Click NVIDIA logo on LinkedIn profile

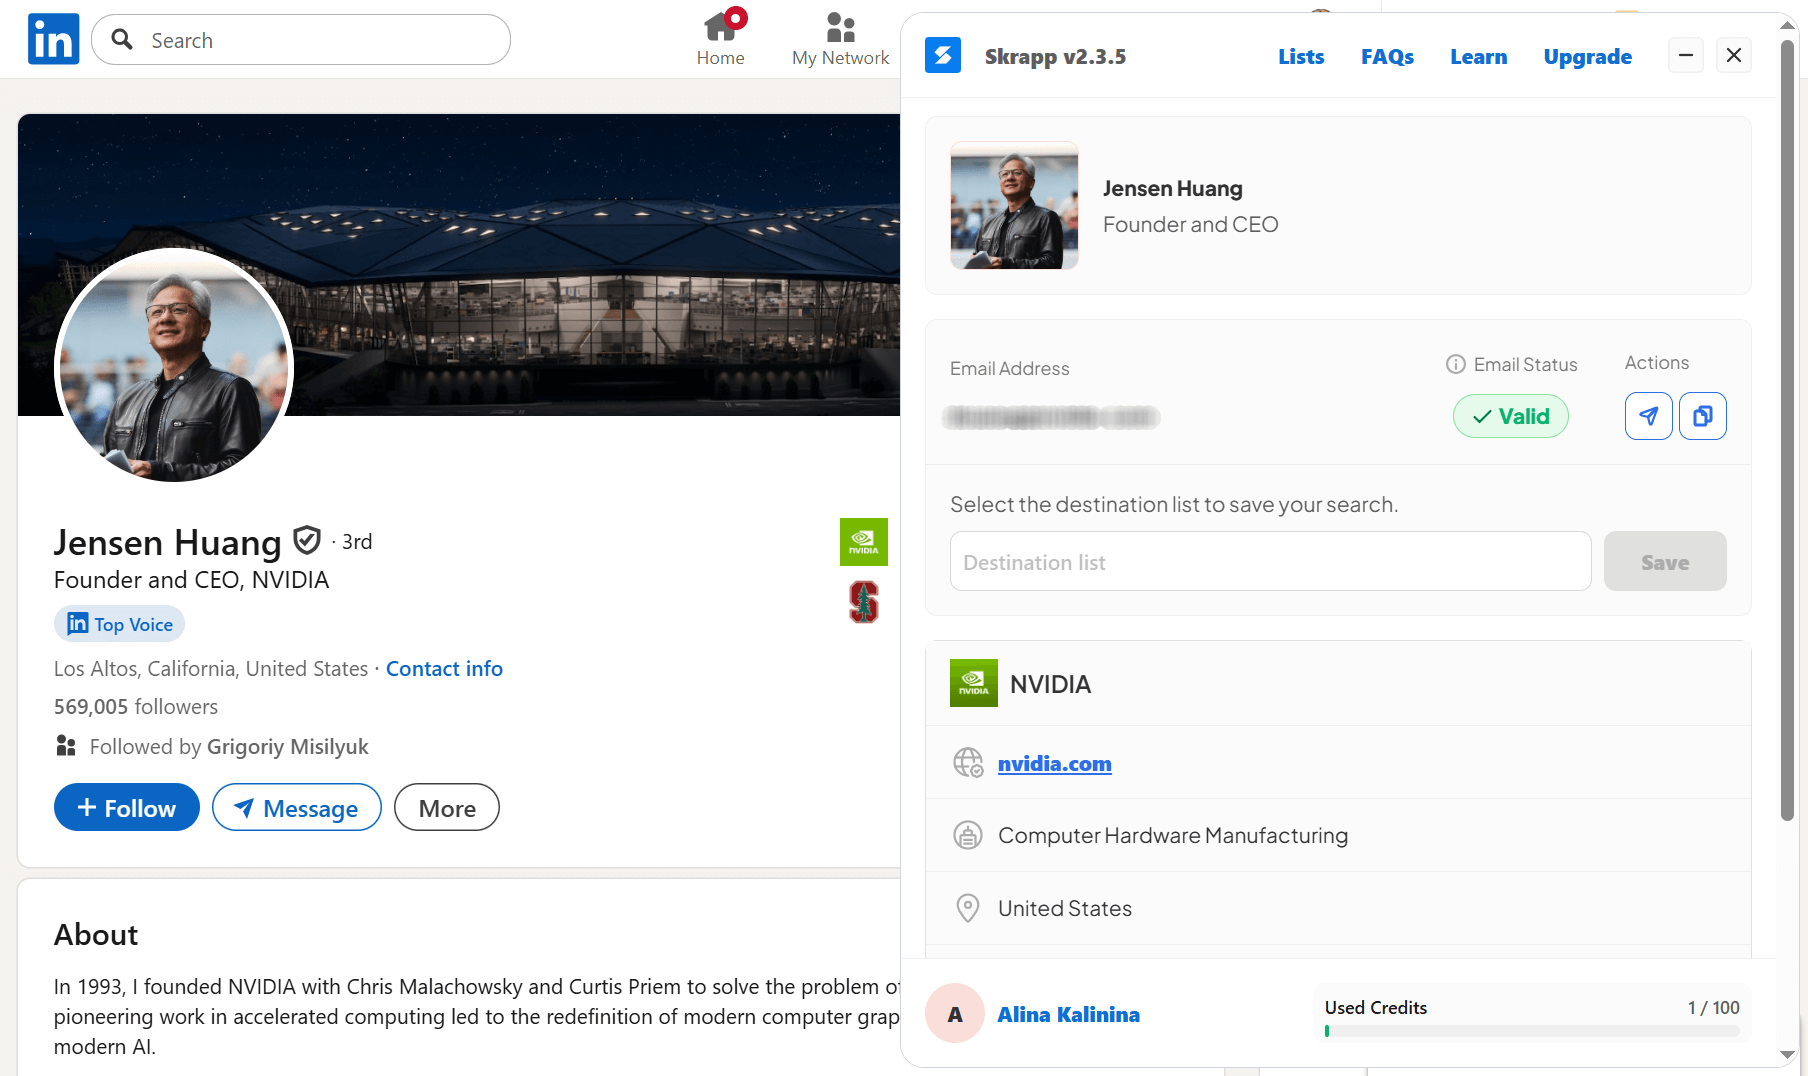click(x=863, y=542)
